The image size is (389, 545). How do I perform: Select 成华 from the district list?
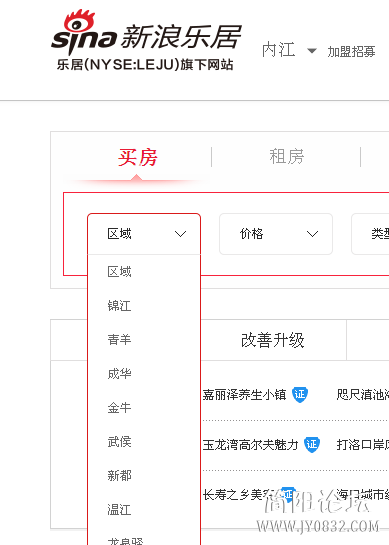click(120, 374)
